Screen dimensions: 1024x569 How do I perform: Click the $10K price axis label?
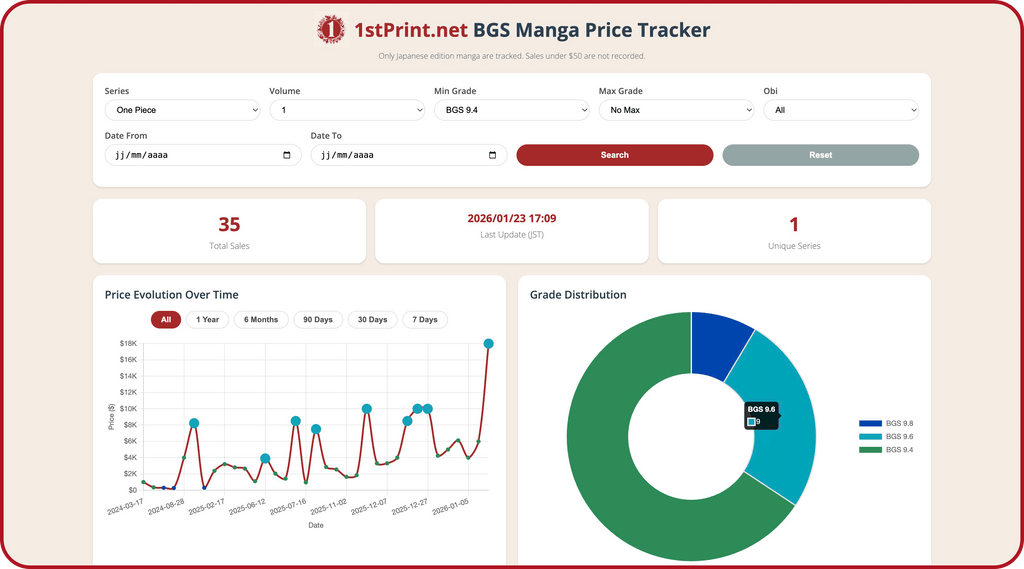(128, 409)
